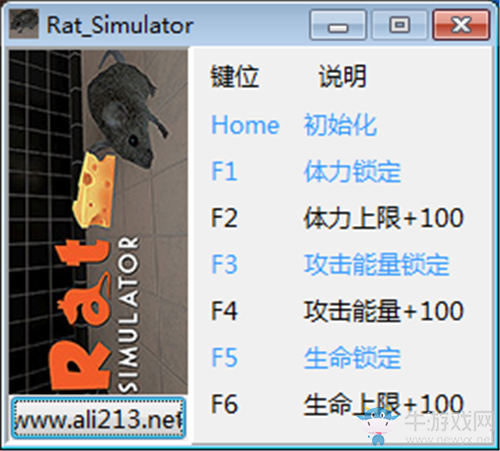Enable 生命锁定 health lock

click(x=352, y=357)
